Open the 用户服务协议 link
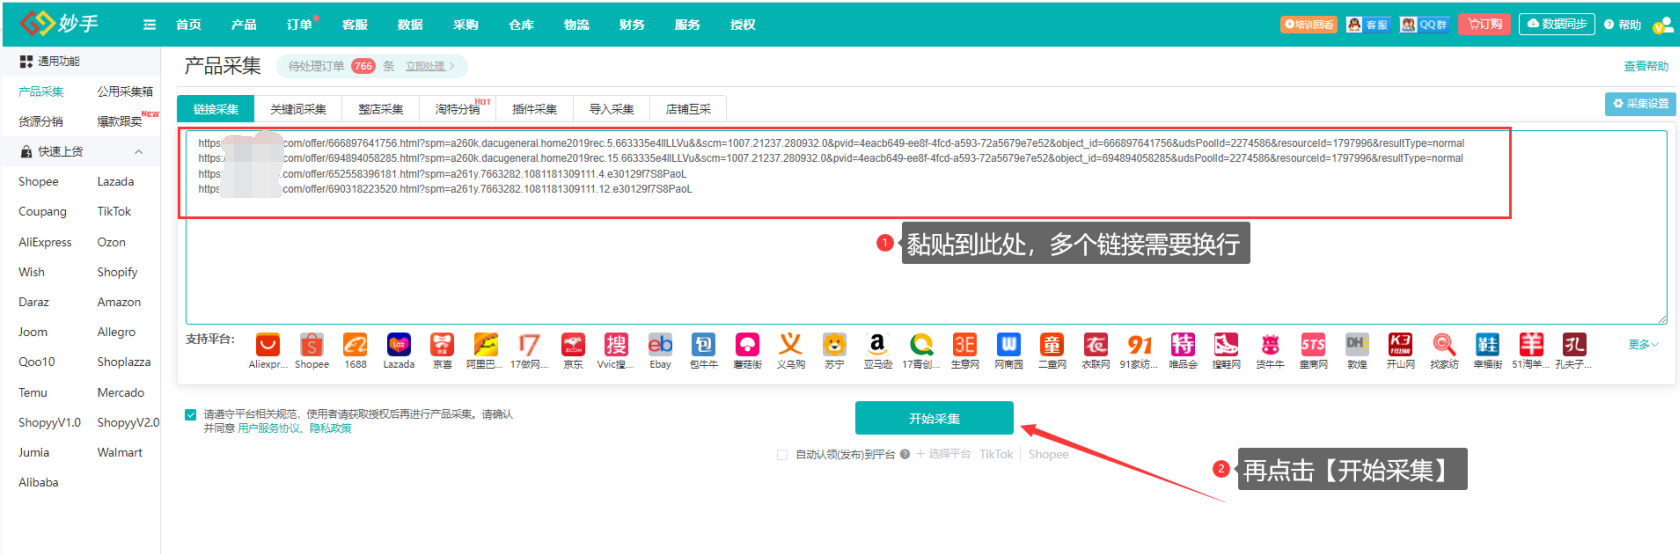 269,428
